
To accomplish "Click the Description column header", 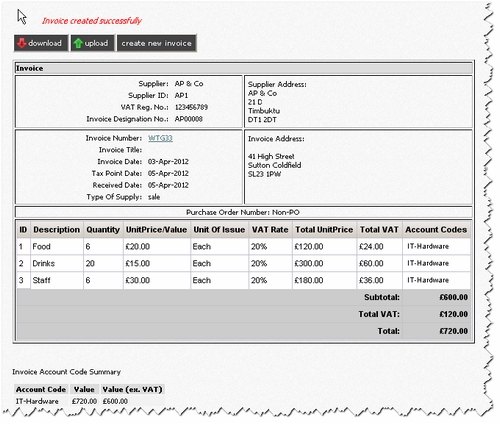I will 57,230.
